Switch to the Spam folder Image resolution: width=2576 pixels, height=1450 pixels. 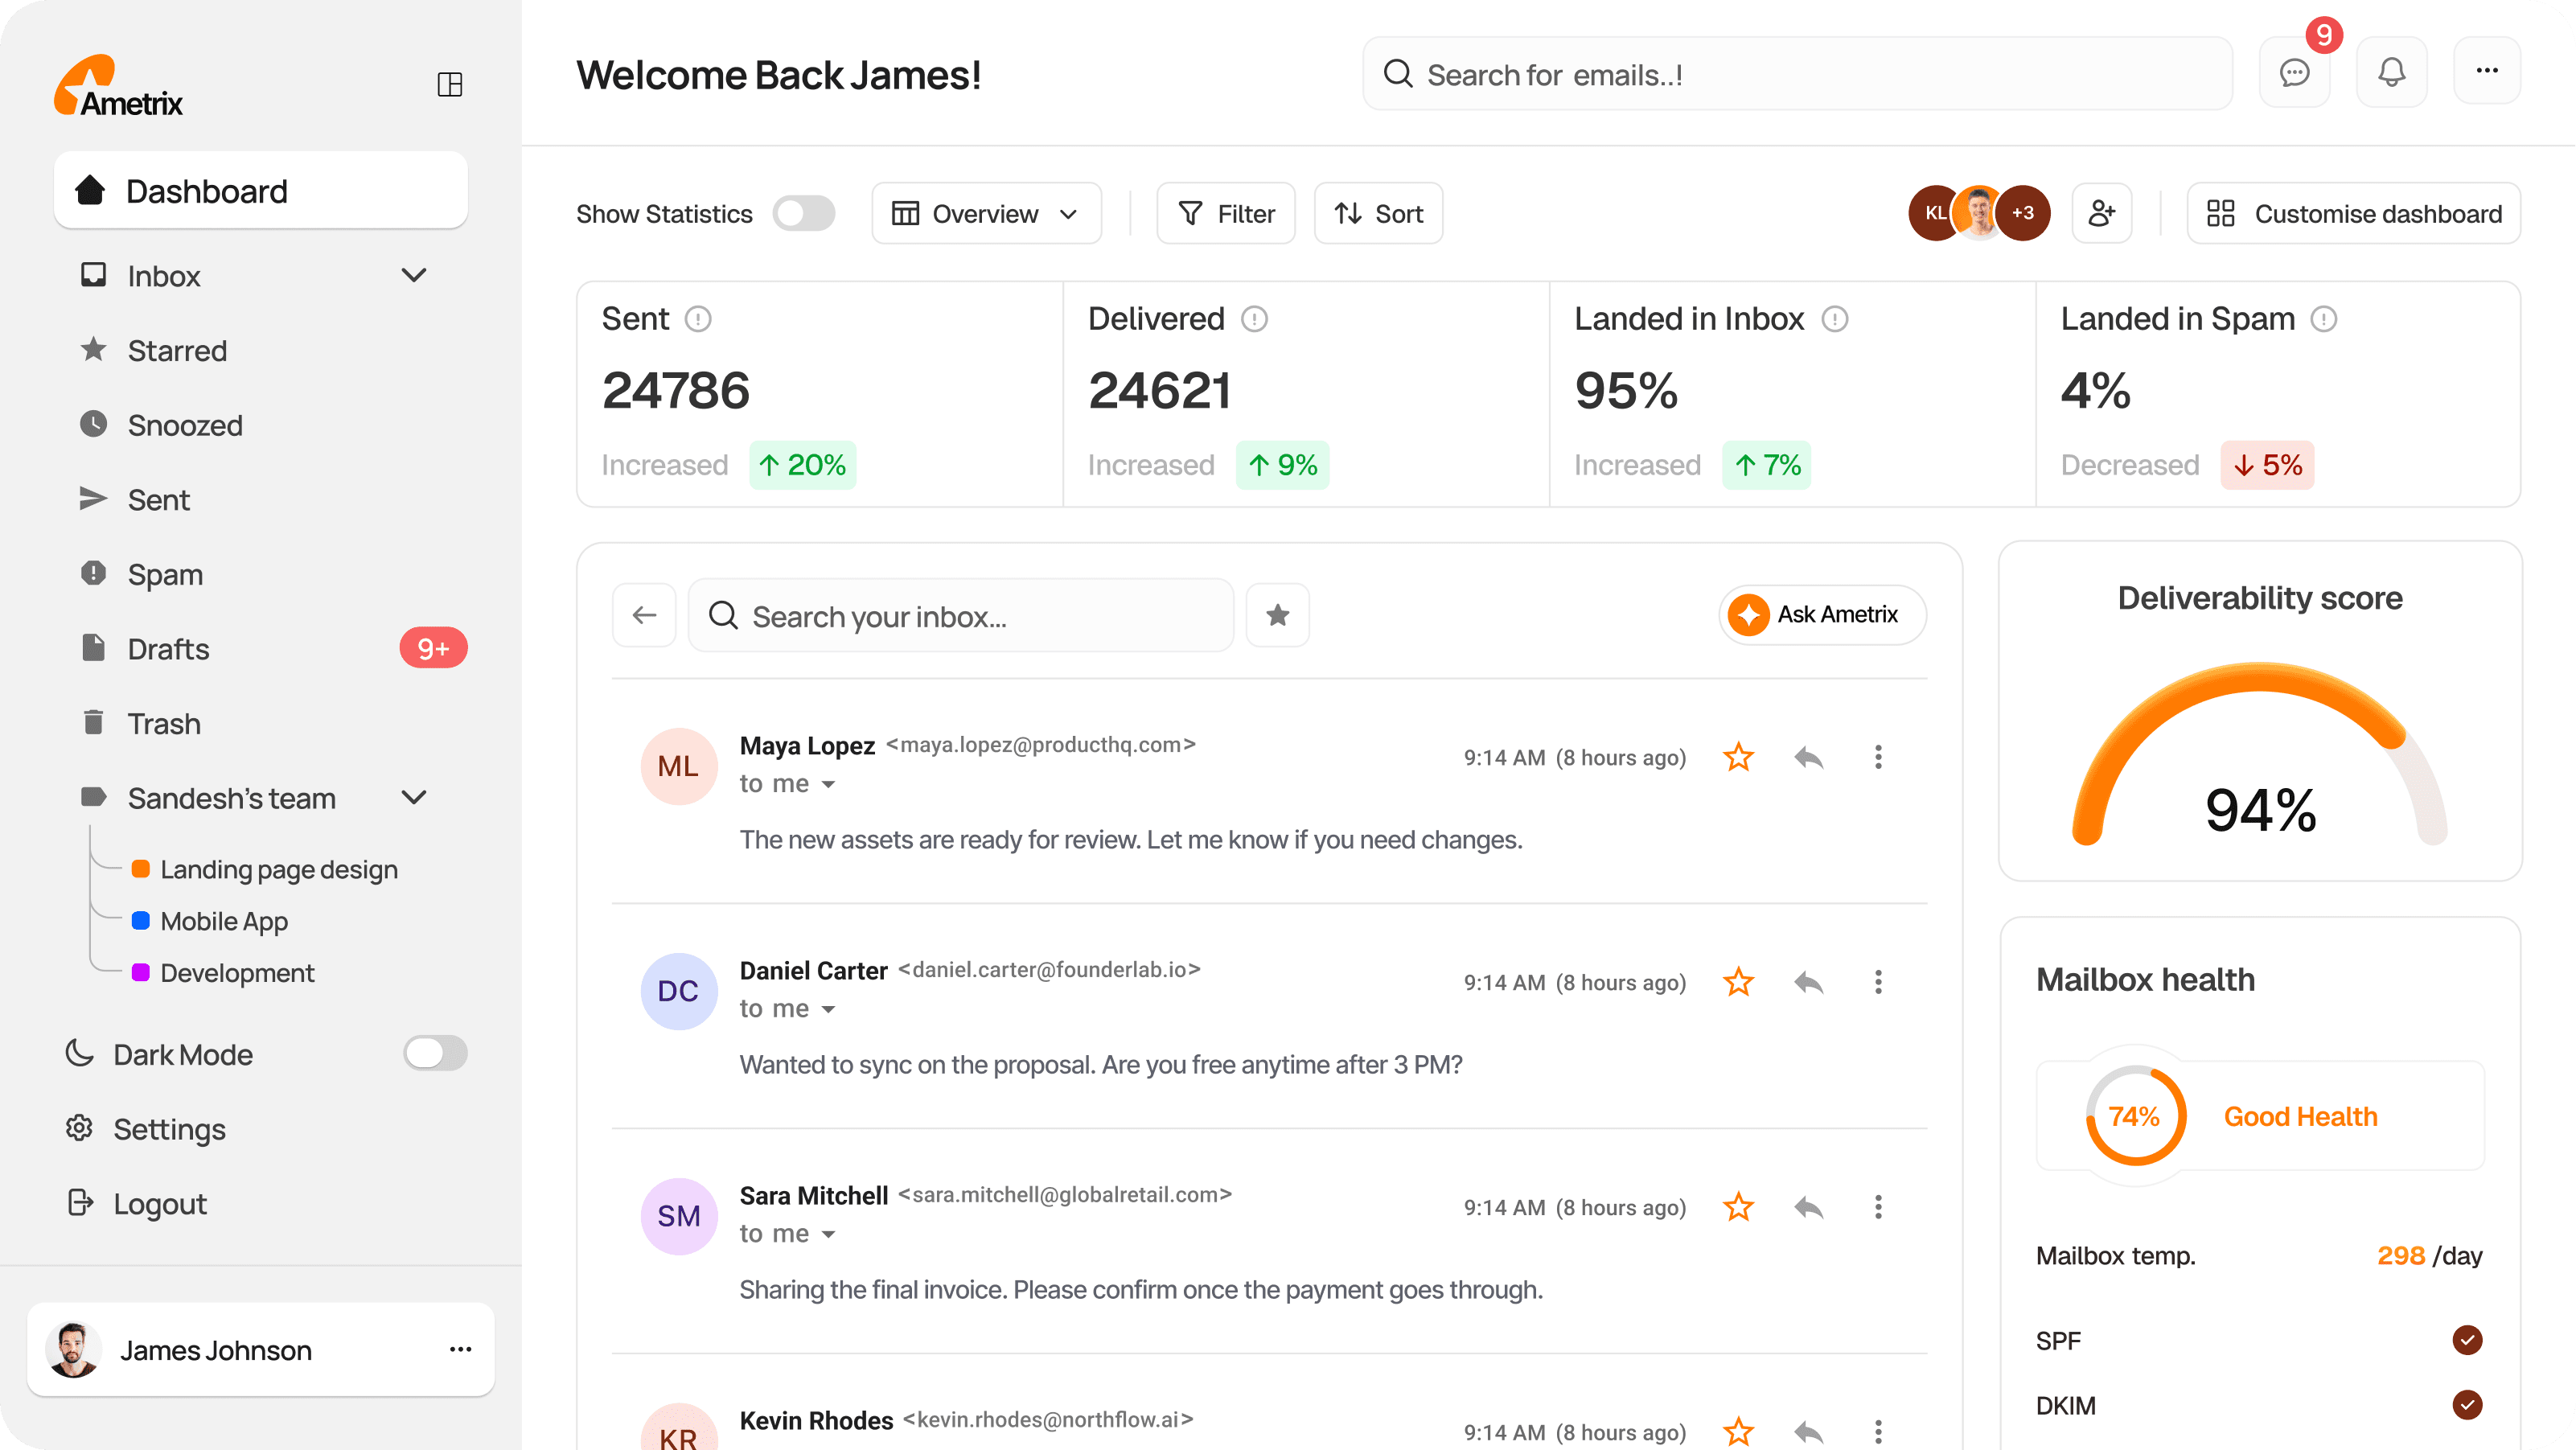pyautogui.click(x=166, y=573)
